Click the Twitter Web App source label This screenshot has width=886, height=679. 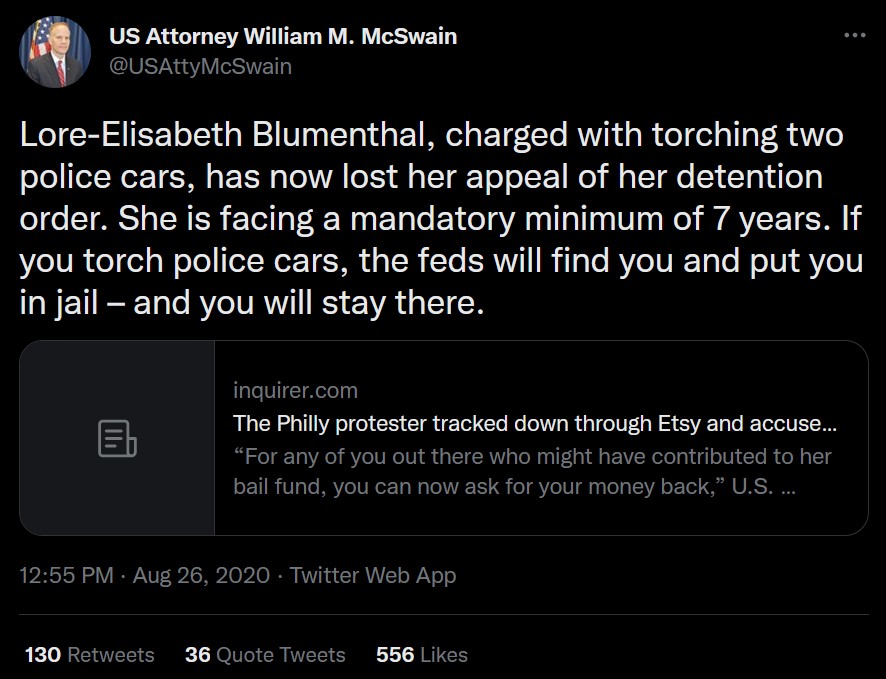(372, 575)
